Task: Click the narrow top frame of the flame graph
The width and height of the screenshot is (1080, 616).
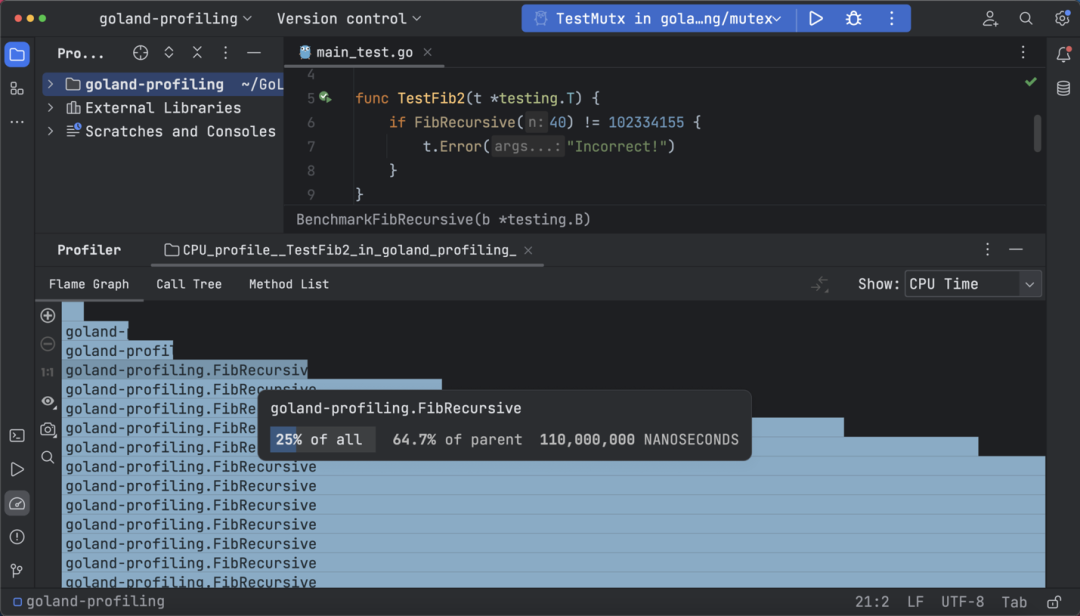Action: pos(73,311)
